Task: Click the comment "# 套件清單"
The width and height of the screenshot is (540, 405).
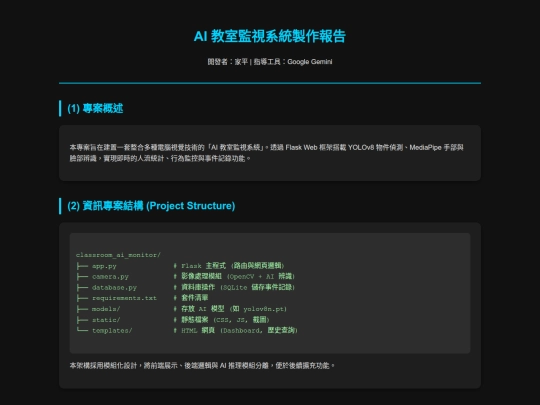Action: (x=190, y=298)
